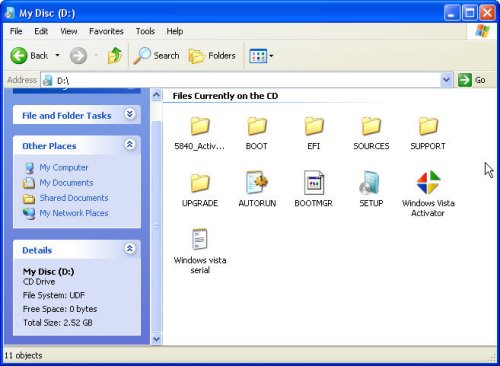Toggle the Folders pane
500x366 pixels.
tap(212, 55)
